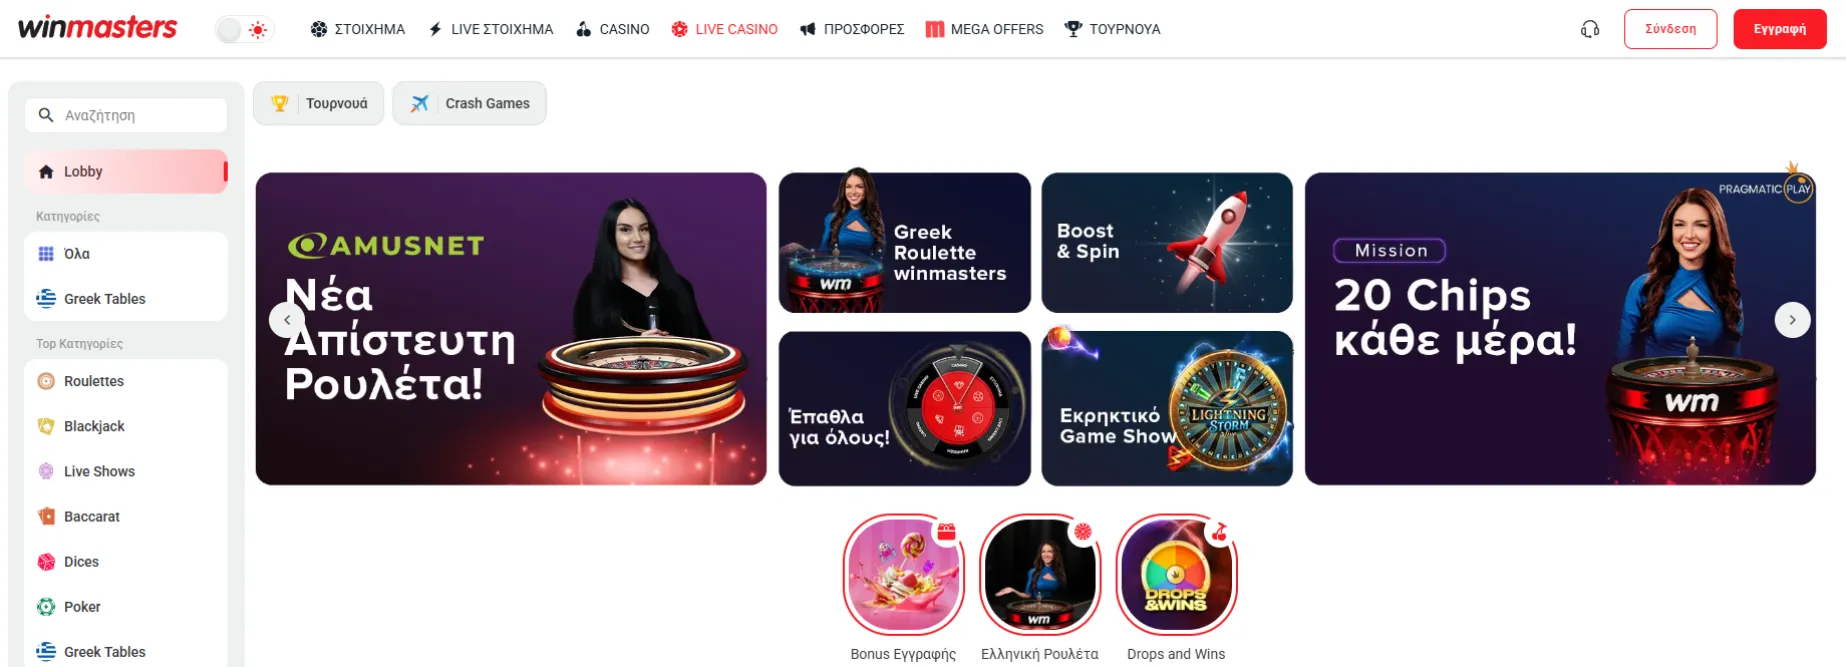Go to the previous banner slide arrow

pyautogui.click(x=287, y=320)
